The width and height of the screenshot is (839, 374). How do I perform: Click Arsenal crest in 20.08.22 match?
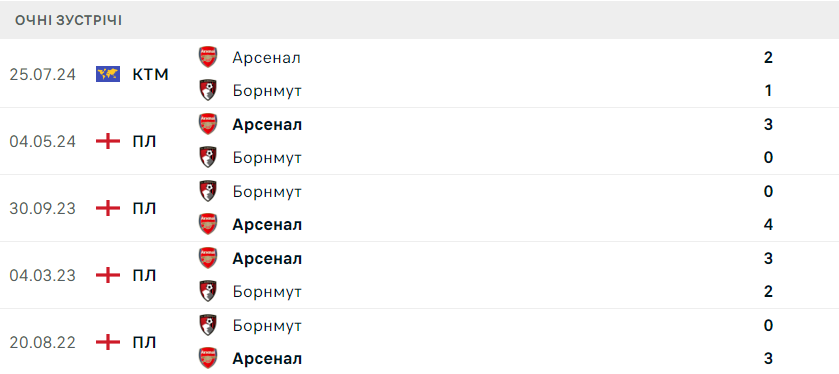coord(208,358)
